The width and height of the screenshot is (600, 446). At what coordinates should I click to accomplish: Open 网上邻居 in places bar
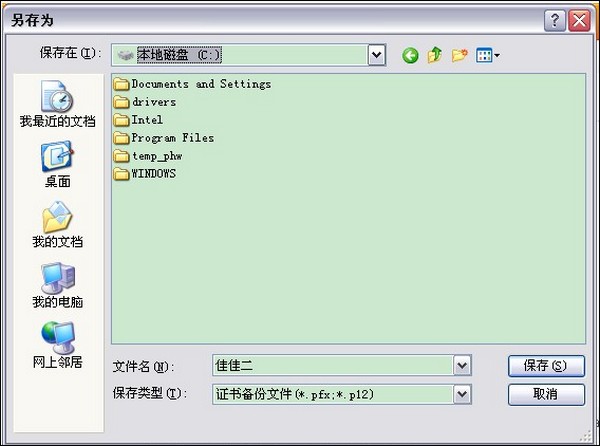pos(57,344)
